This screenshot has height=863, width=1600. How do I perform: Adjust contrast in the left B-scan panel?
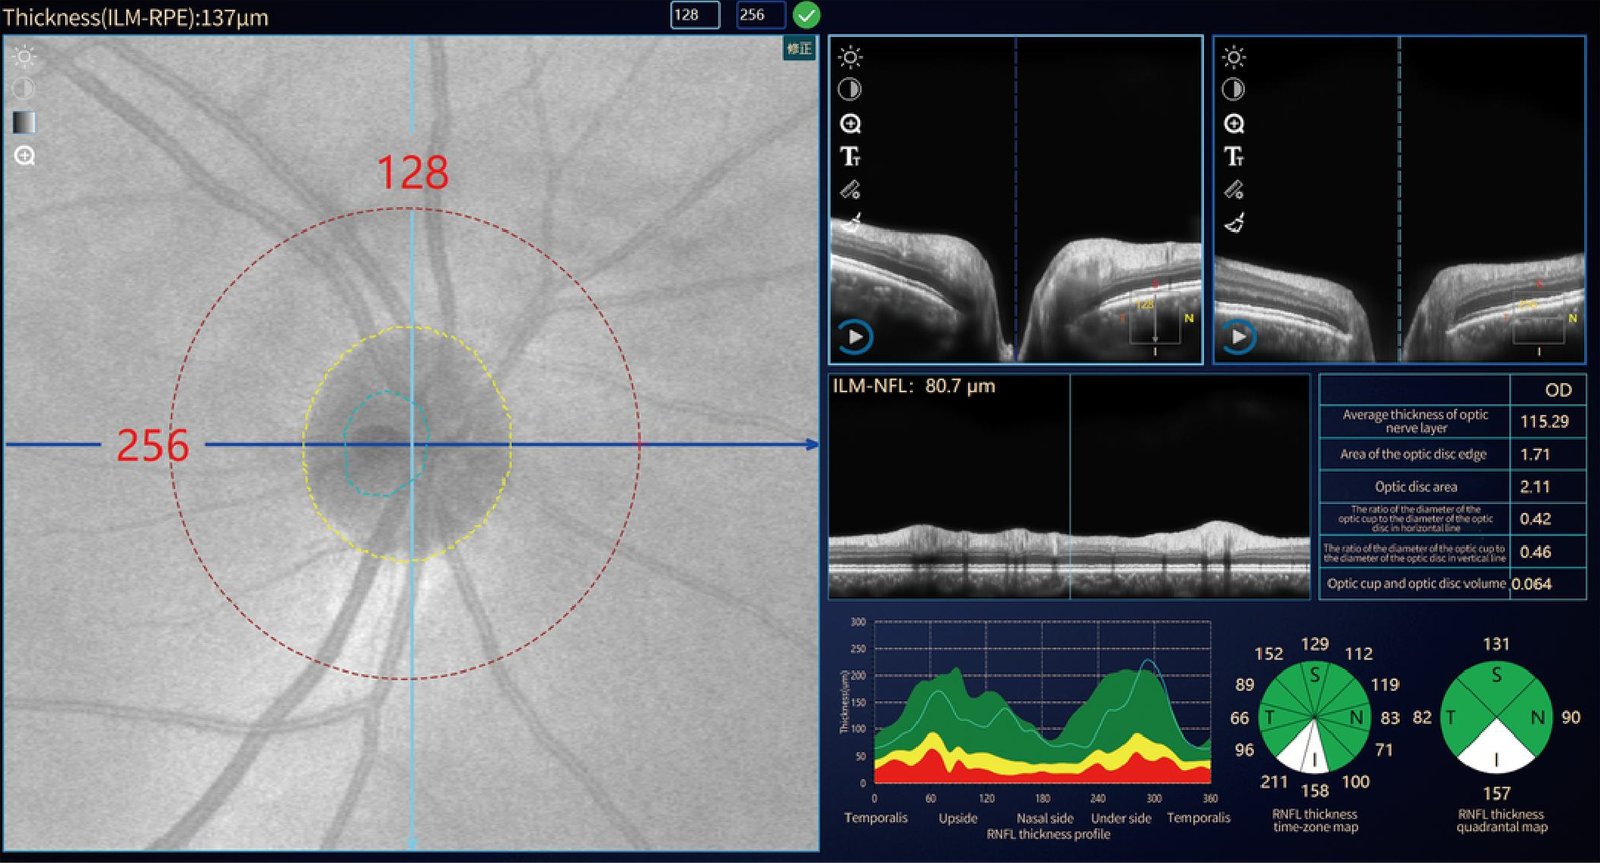pos(850,90)
